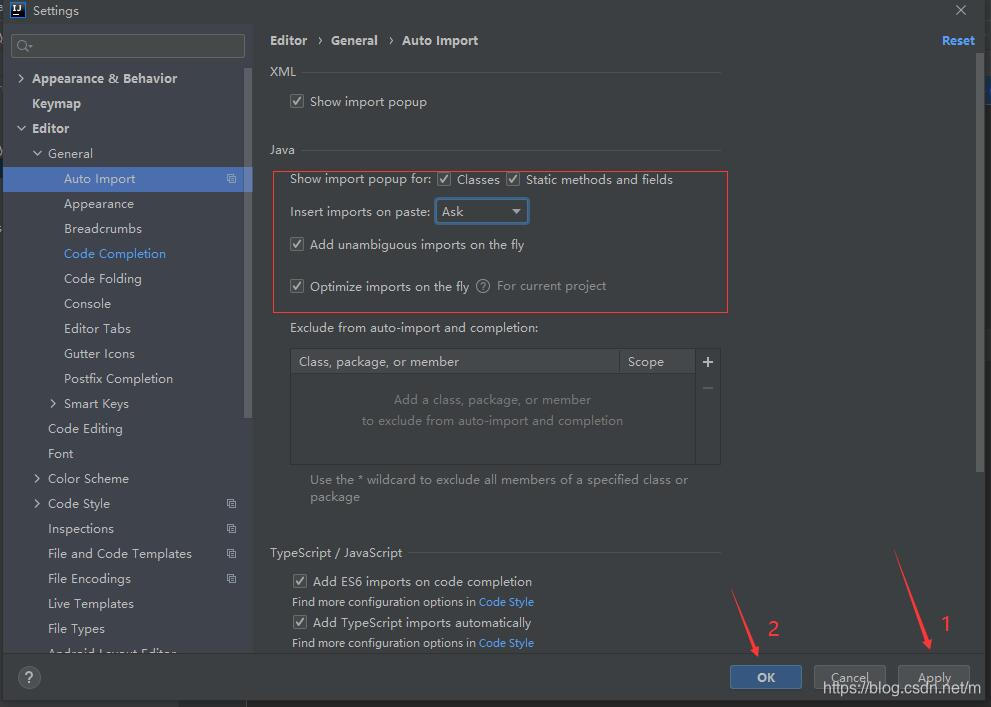Viewport: 991px width, 707px height.
Task: Click the search magnifier icon in settings search
Action: 24,46
